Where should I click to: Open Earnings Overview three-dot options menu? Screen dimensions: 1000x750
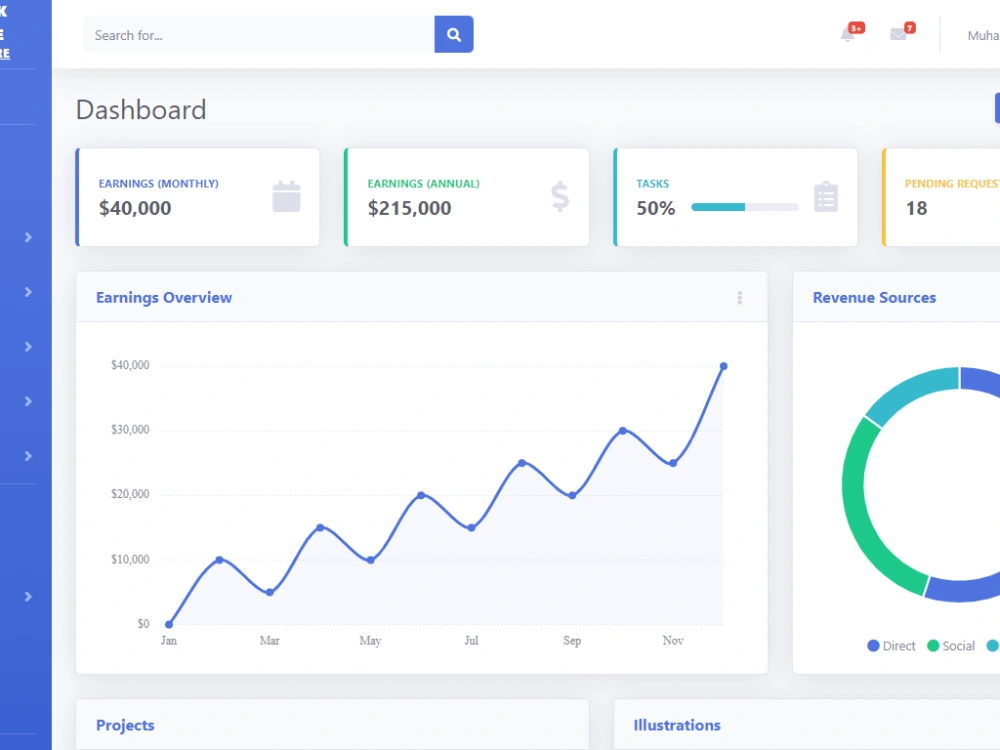740,298
